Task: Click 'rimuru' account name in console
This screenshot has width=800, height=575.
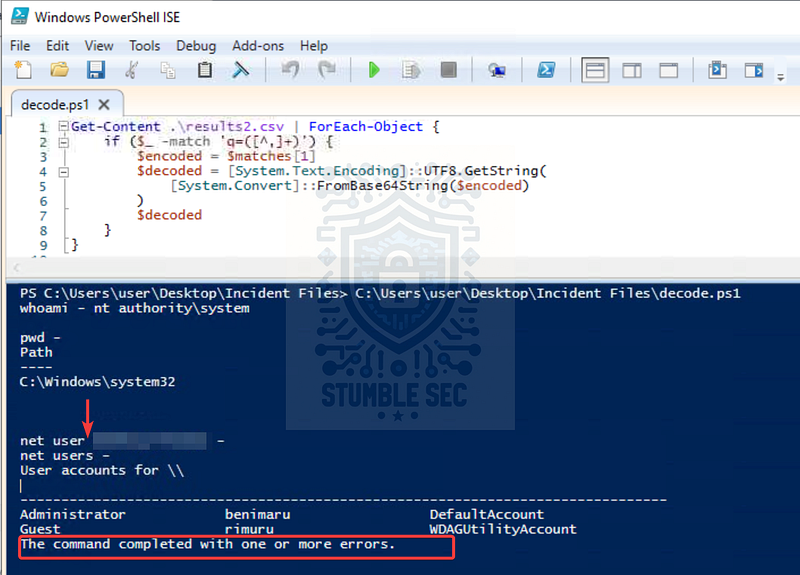Action: pyautogui.click(x=249, y=529)
